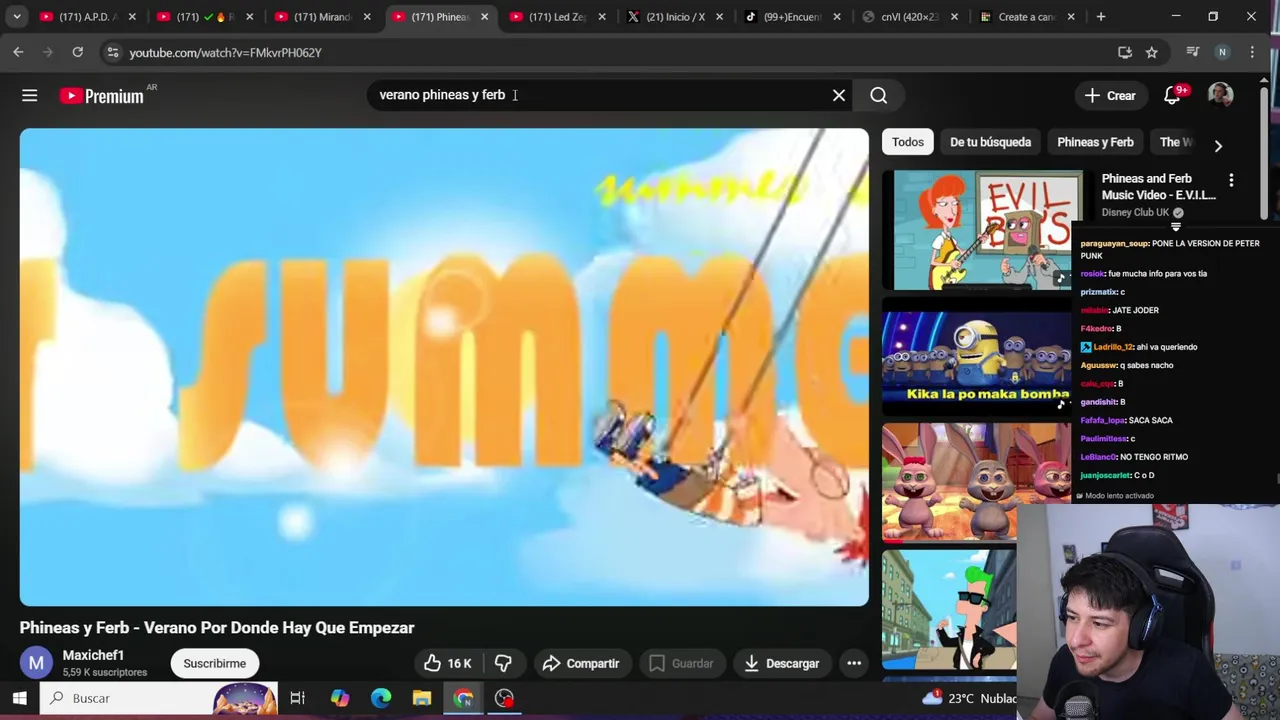
Task: Open the Ferb with sunglasses video thumbnail
Action: coord(949,609)
